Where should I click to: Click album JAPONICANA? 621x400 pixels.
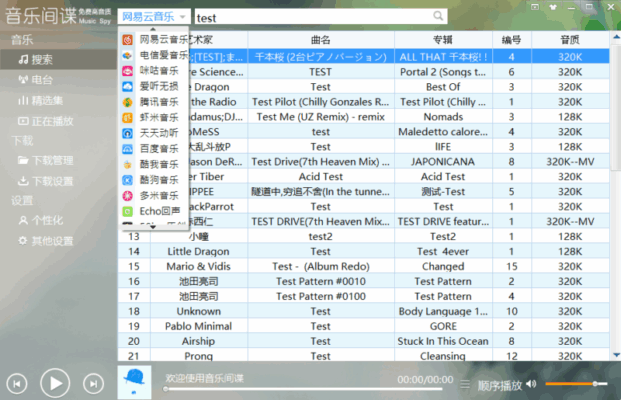tap(443, 162)
